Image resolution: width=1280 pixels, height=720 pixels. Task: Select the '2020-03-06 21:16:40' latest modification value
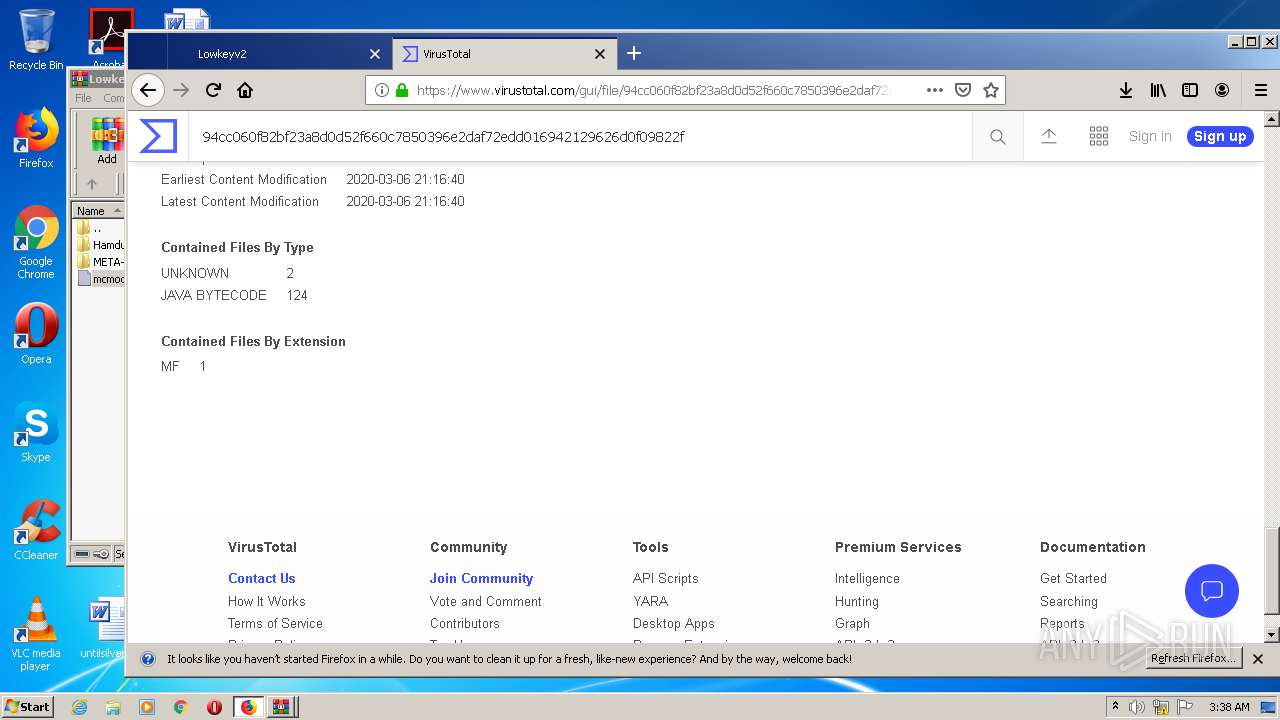(x=405, y=201)
